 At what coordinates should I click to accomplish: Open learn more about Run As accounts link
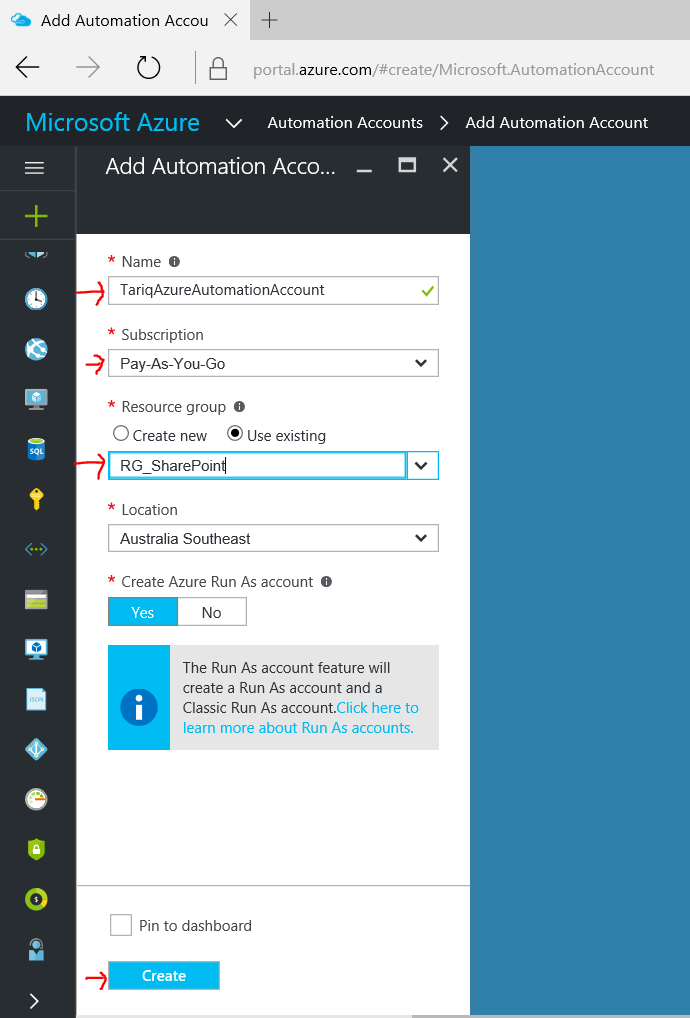coord(301,717)
